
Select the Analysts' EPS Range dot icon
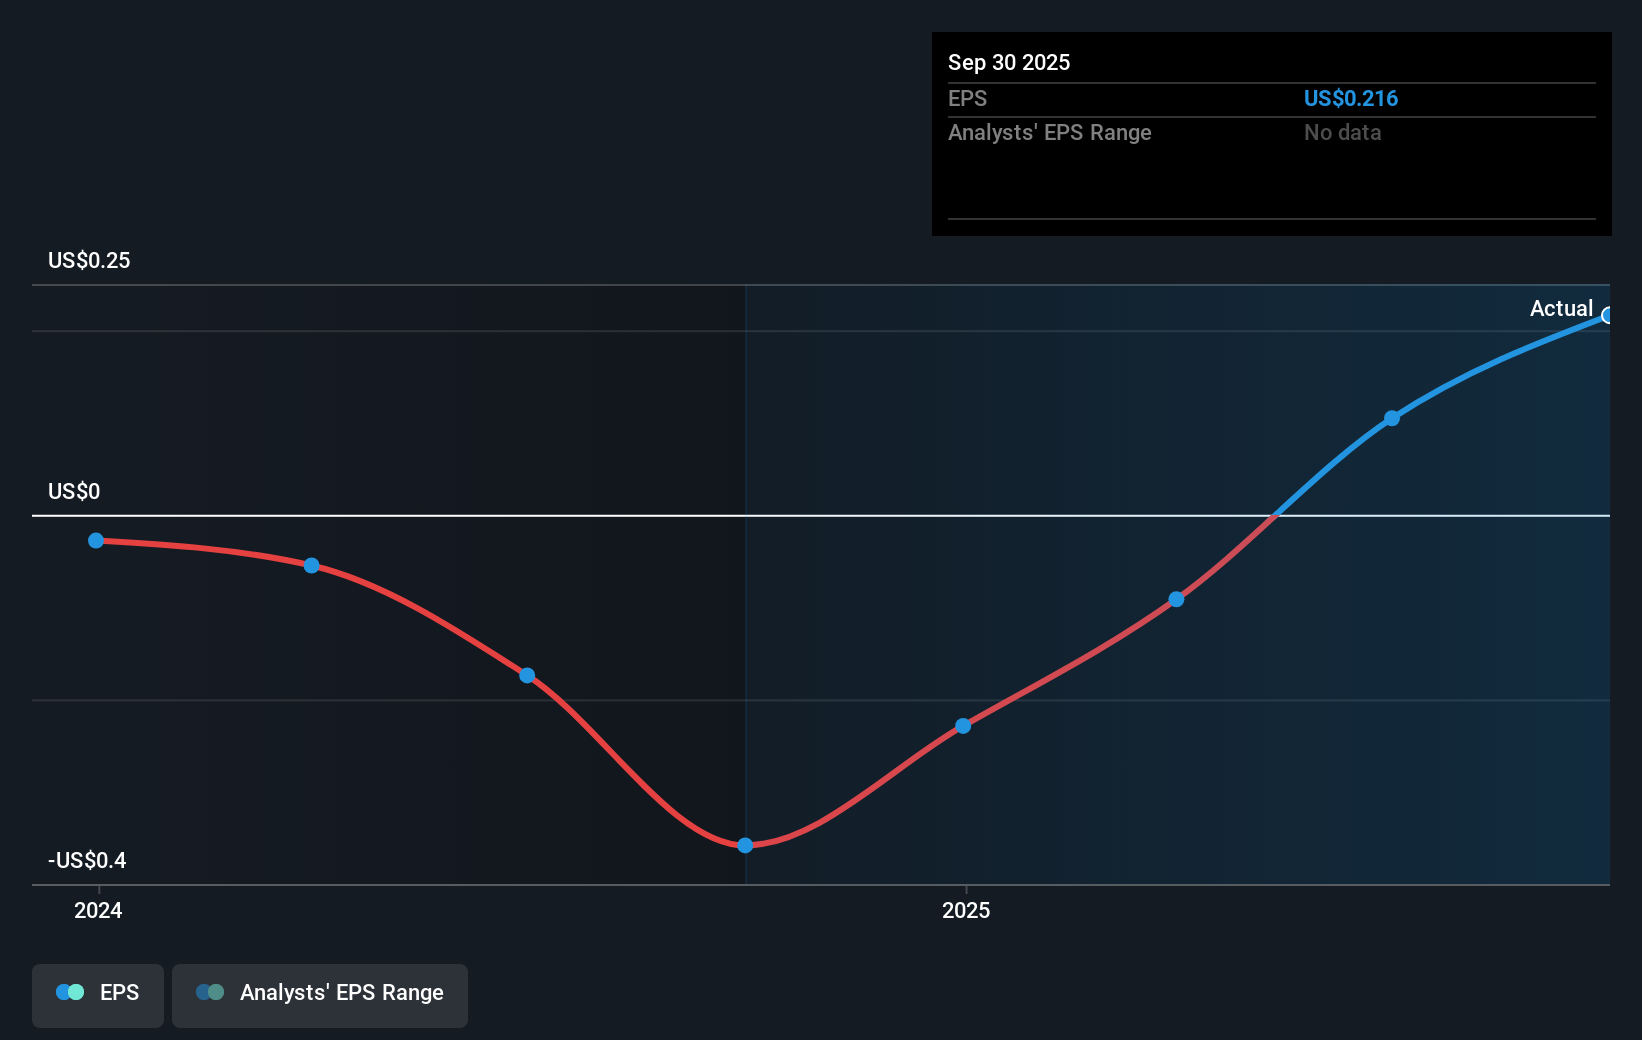pos(209,992)
